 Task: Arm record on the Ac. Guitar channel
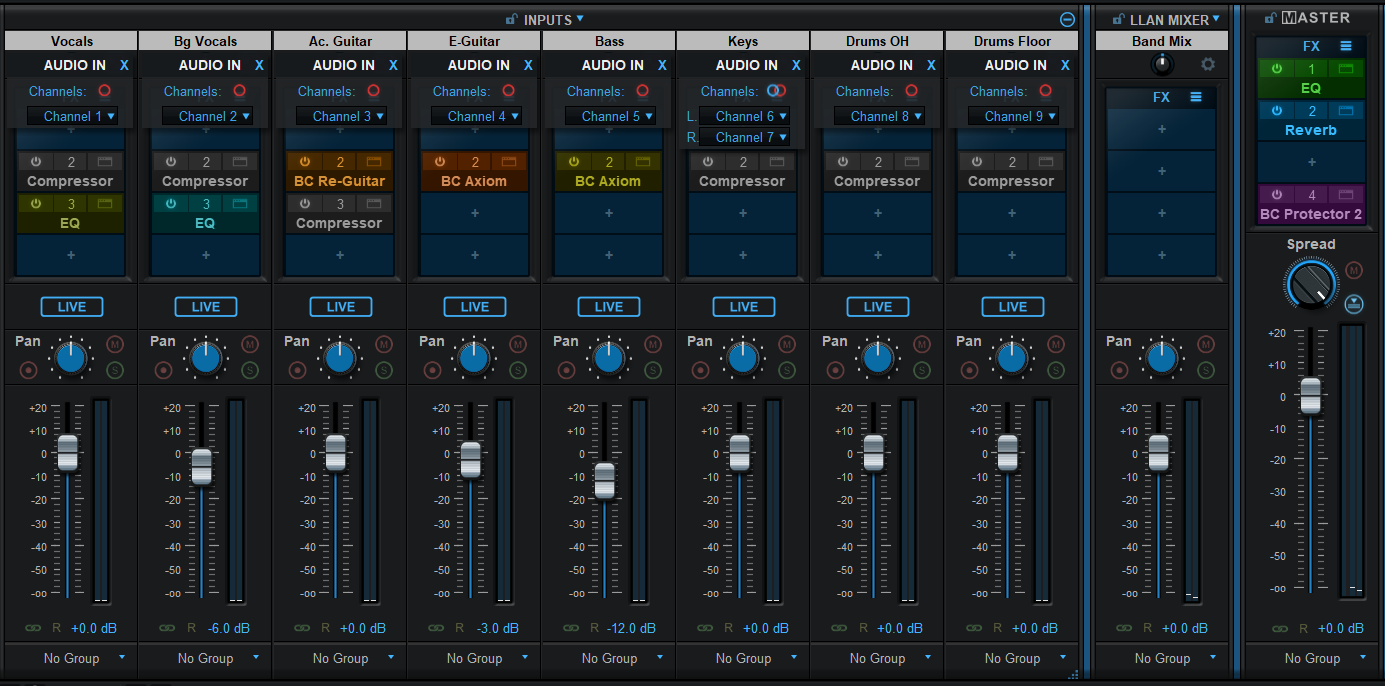point(297,370)
